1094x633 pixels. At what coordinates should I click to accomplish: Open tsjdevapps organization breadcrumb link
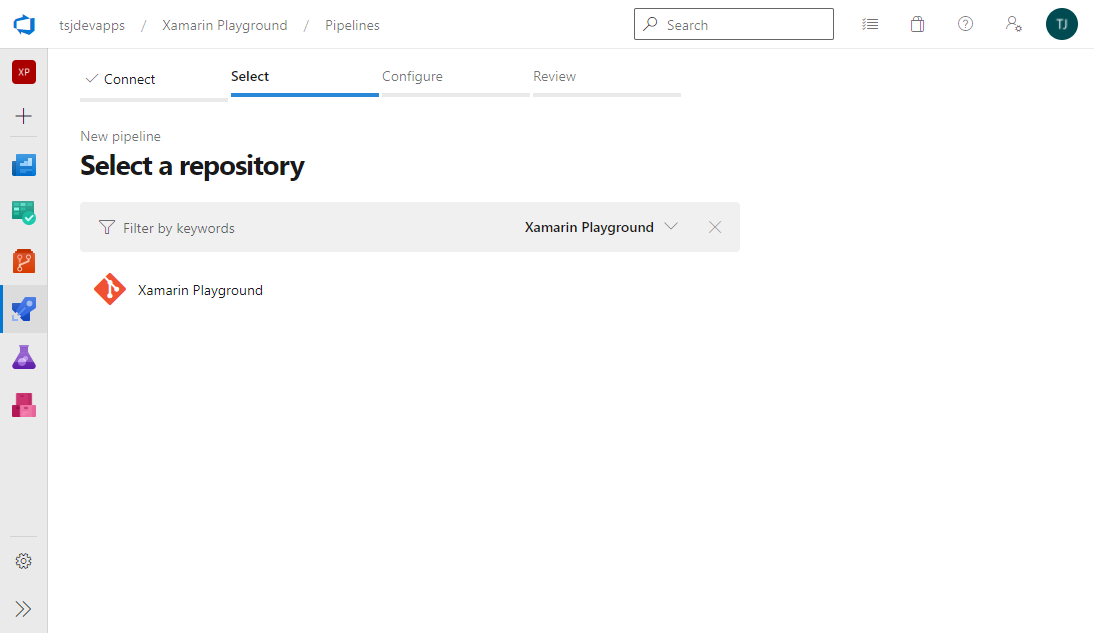pyautogui.click(x=92, y=25)
